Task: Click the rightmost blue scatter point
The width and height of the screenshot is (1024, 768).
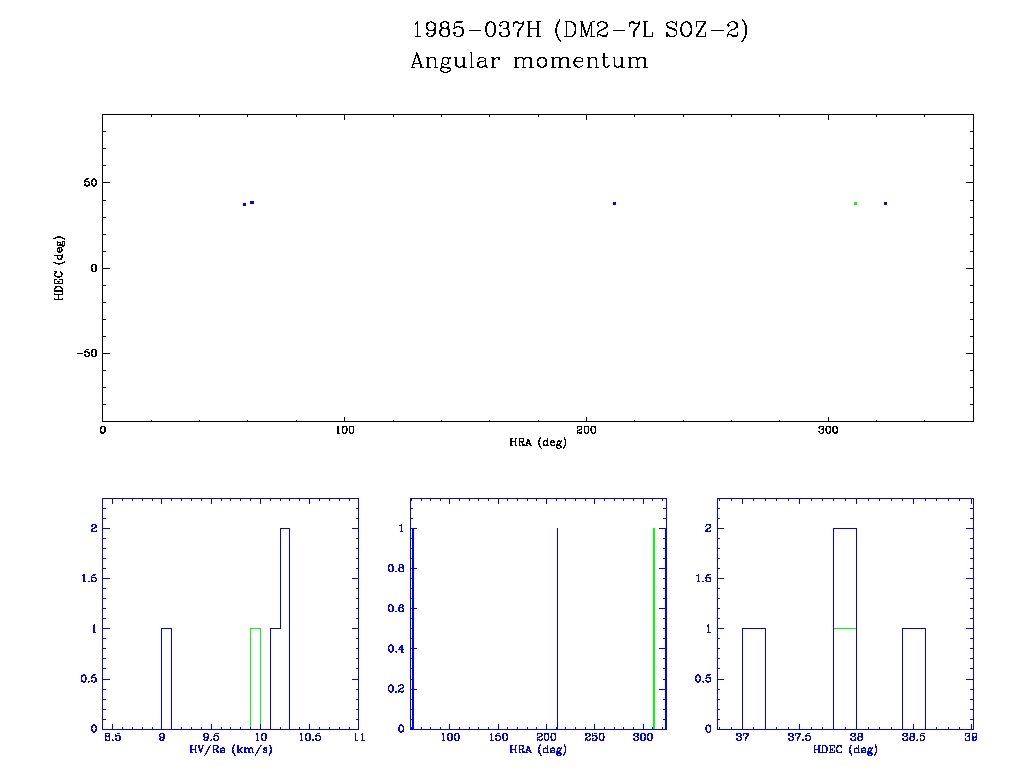Action: coord(885,203)
